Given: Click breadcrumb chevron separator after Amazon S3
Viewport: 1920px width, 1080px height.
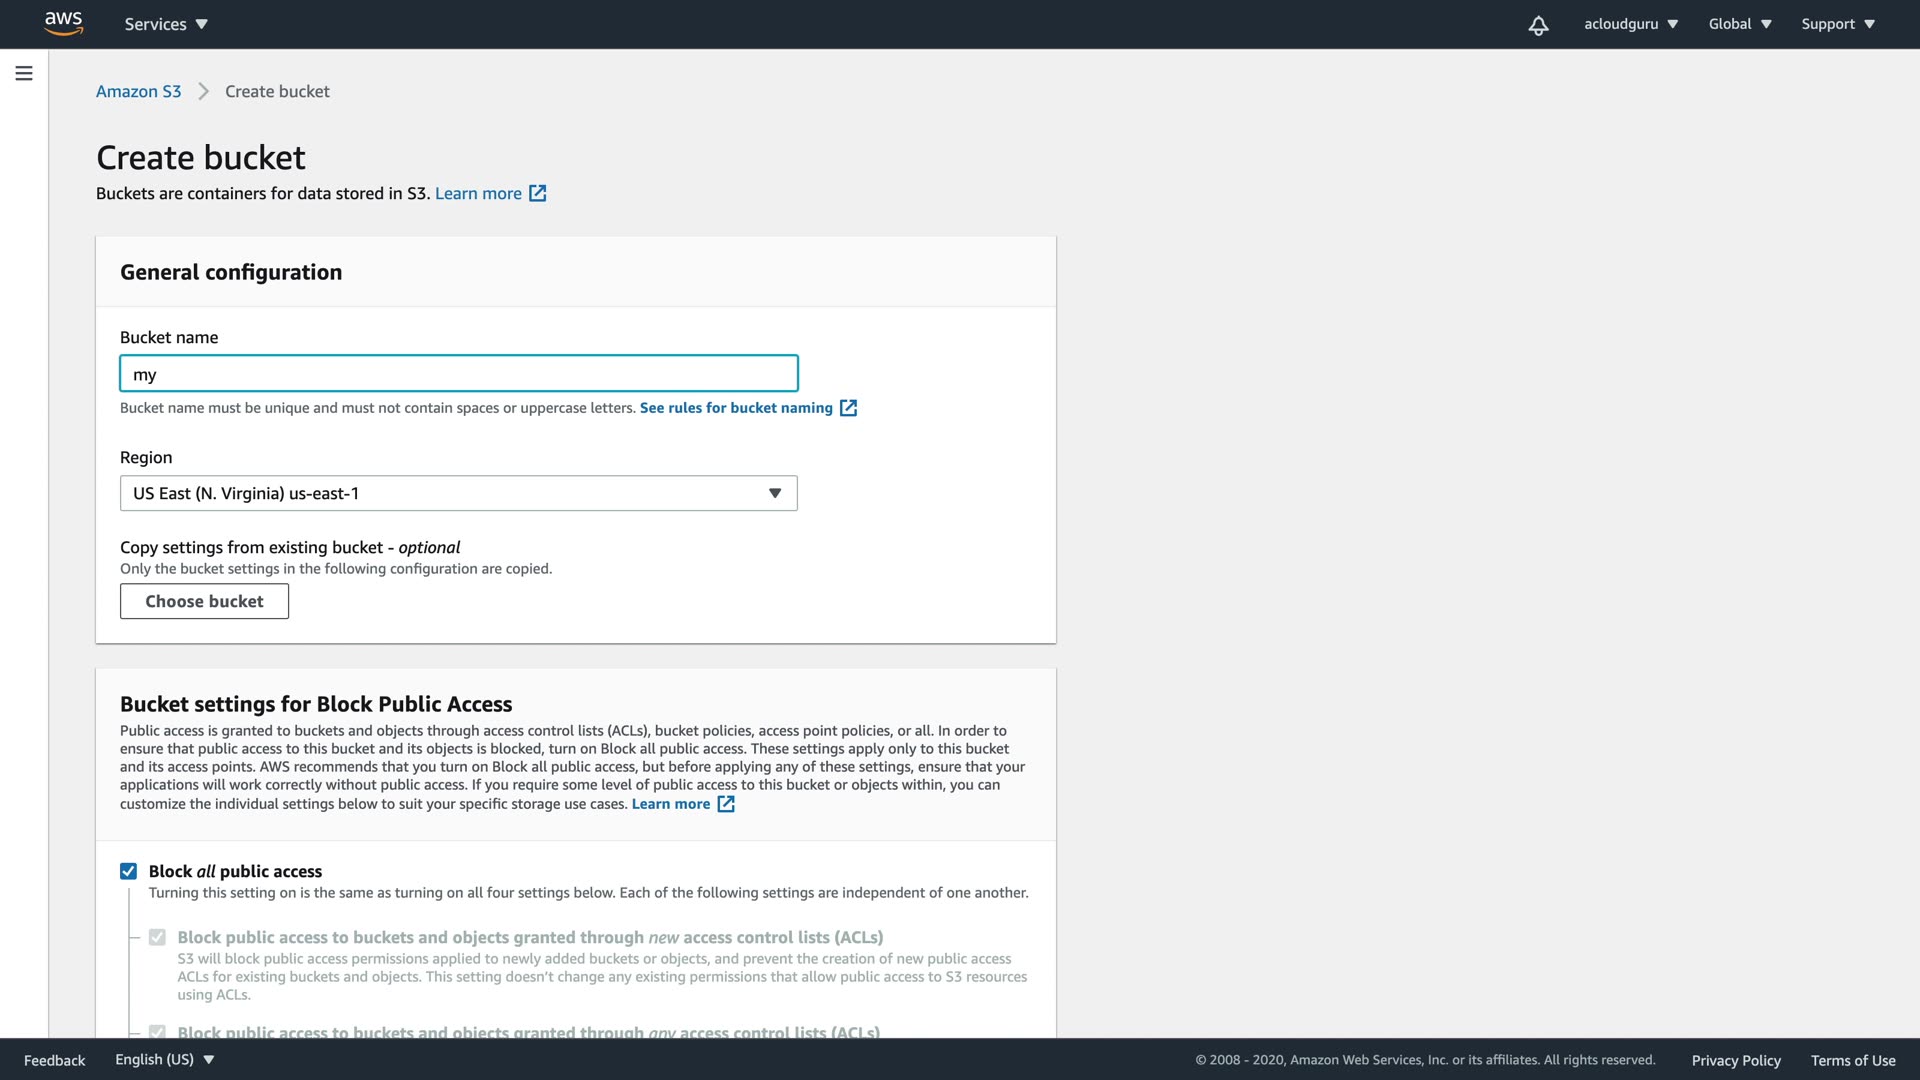Looking at the screenshot, I should click(x=203, y=92).
